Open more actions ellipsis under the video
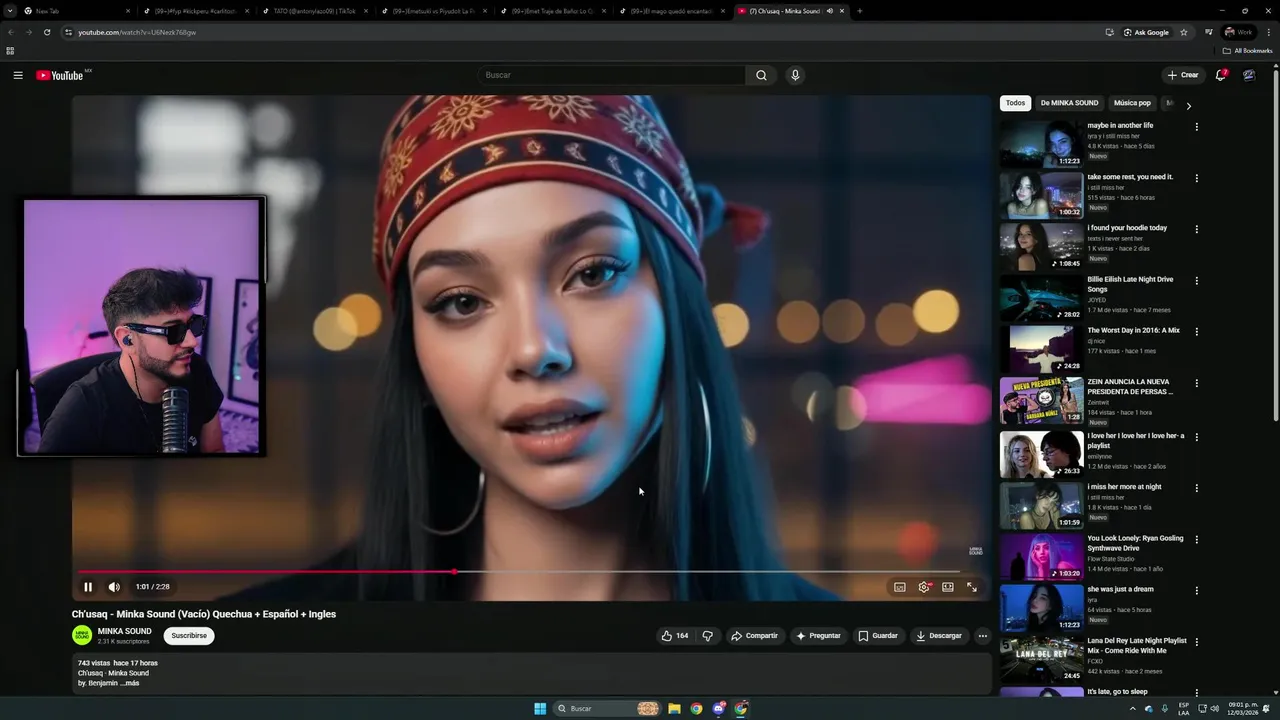Image resolution: width=1280 pixels, height=720 pixels. tap(982, 636)
